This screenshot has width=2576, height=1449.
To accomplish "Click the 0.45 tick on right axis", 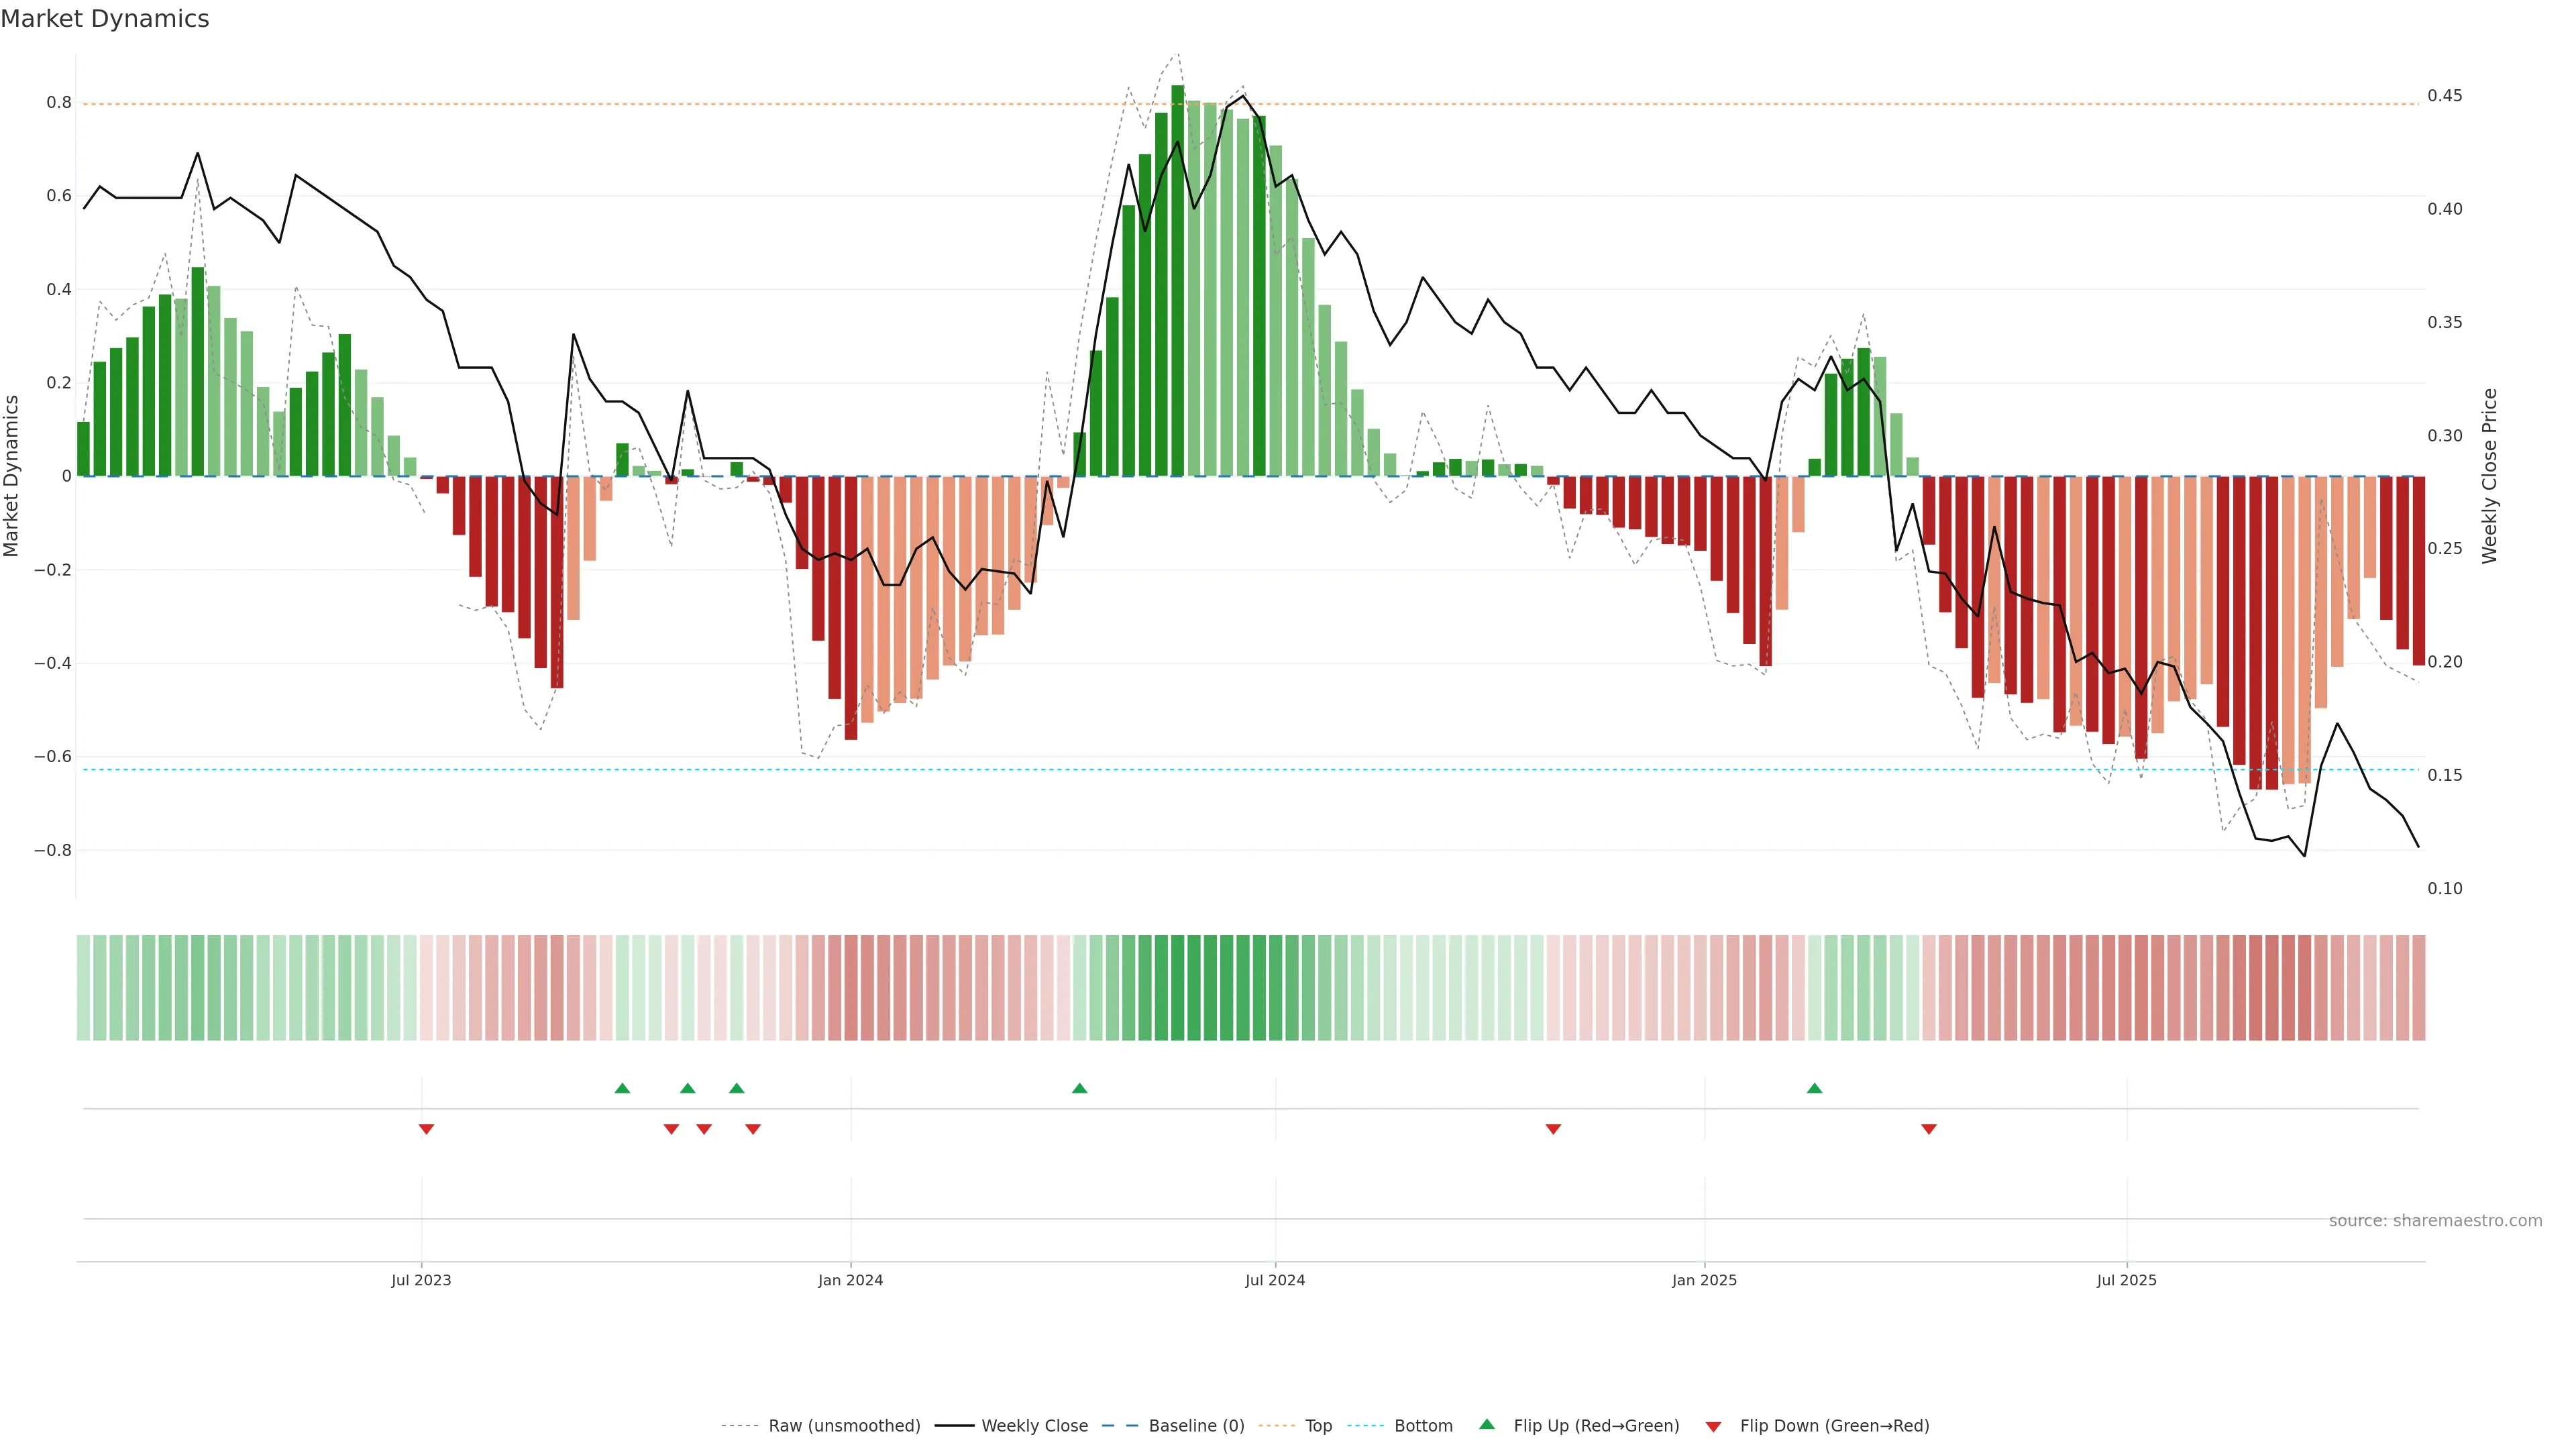I will tap(2444, 96).
